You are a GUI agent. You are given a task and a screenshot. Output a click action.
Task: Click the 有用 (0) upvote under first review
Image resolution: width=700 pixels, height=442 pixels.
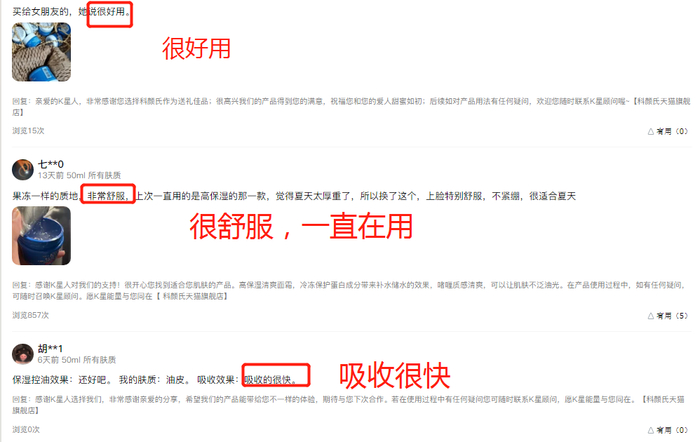pyautogui.click(x=668, y=131)
